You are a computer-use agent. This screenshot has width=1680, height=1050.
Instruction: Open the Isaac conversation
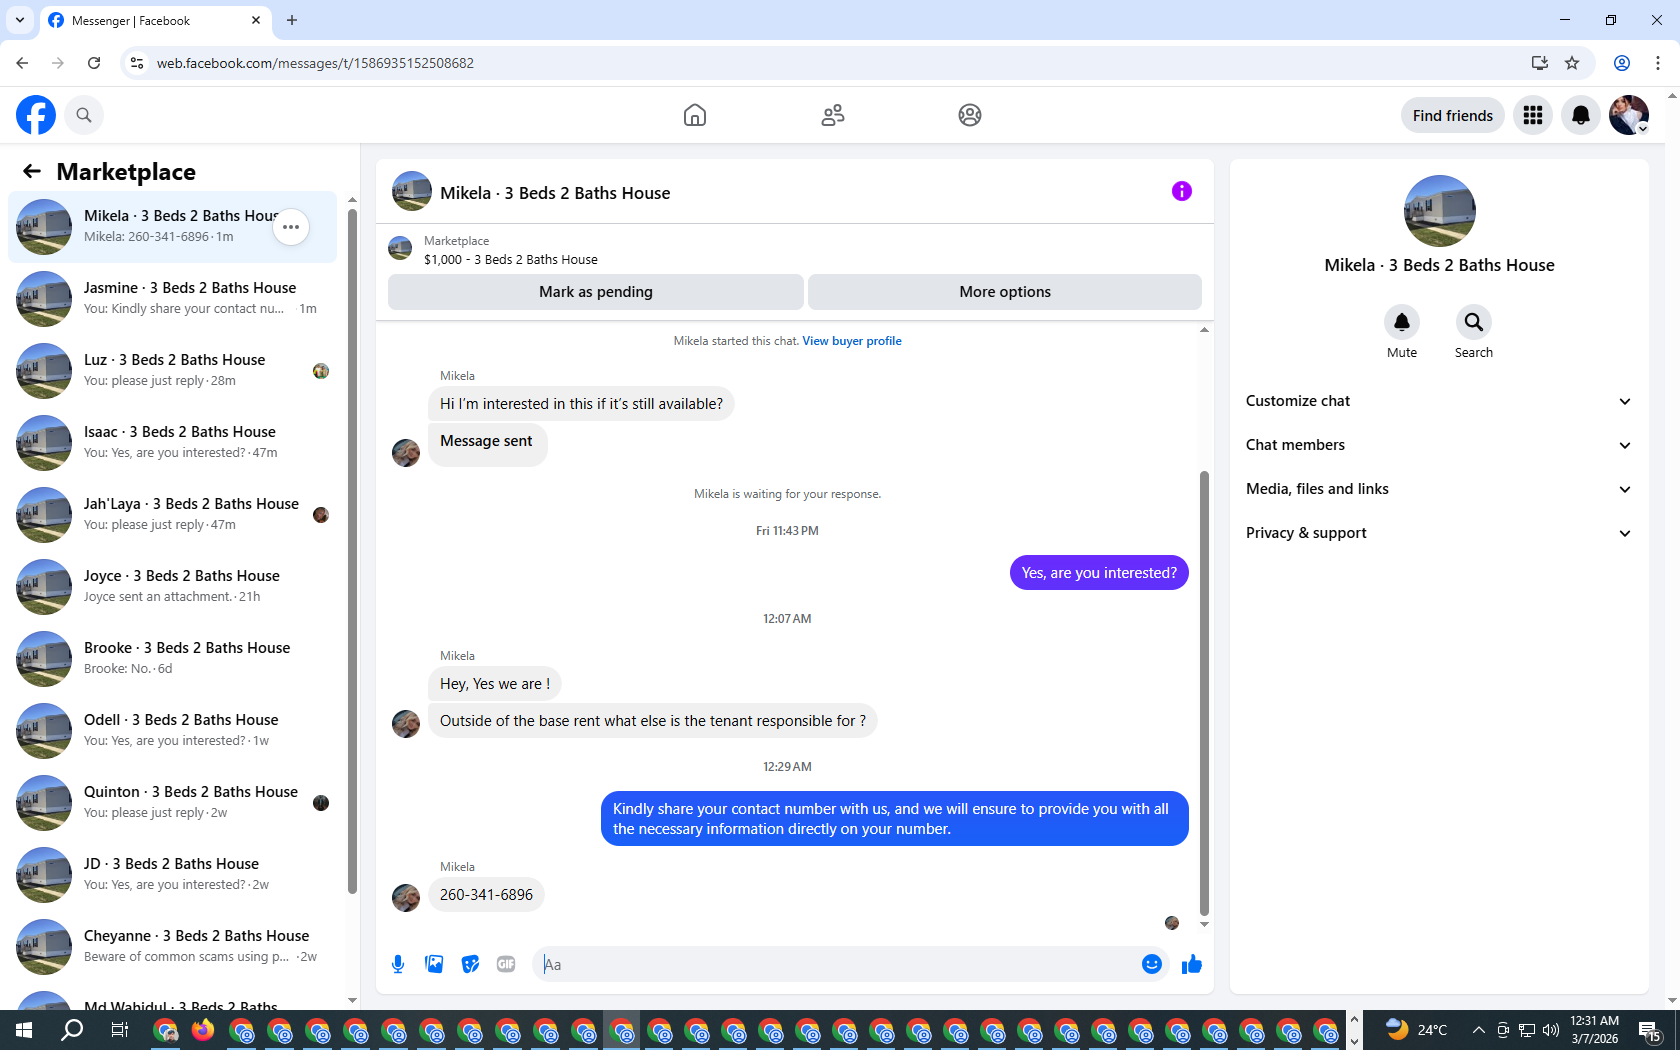point(172,443)
